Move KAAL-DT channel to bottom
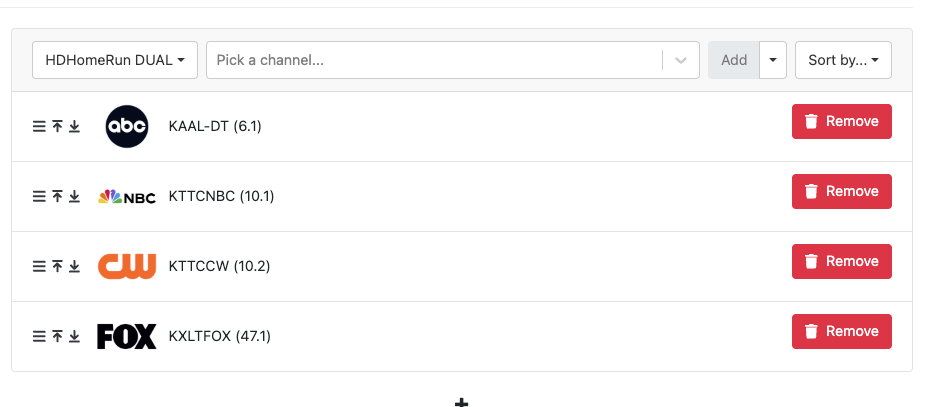937x407 pixels. coord(74,127)
